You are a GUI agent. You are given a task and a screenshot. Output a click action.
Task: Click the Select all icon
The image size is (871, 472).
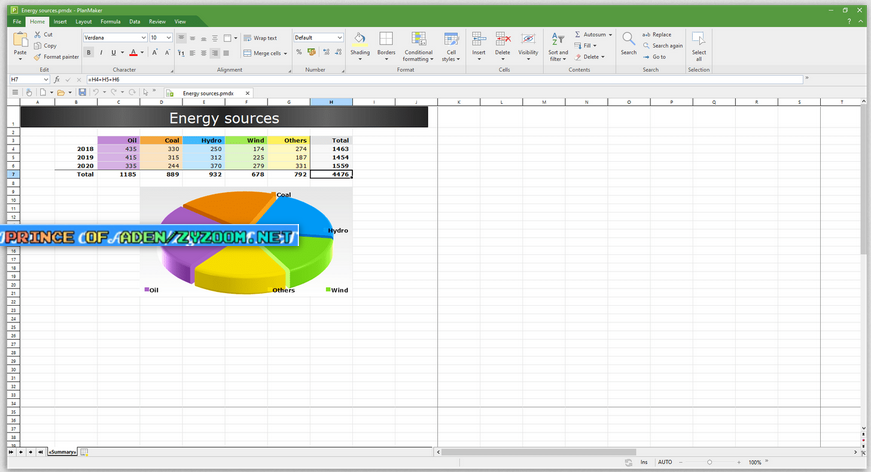699,39
